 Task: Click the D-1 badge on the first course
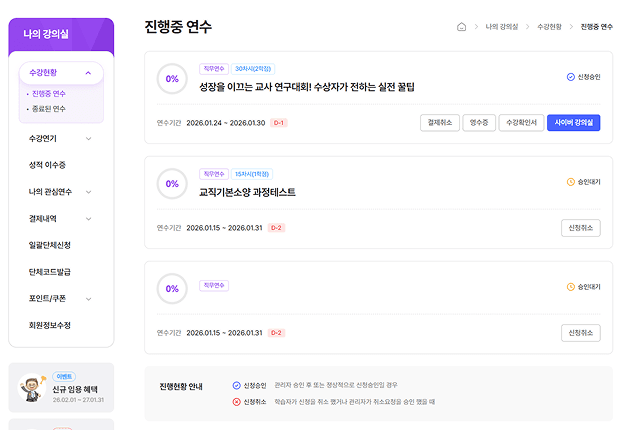[x=279, y=123]
